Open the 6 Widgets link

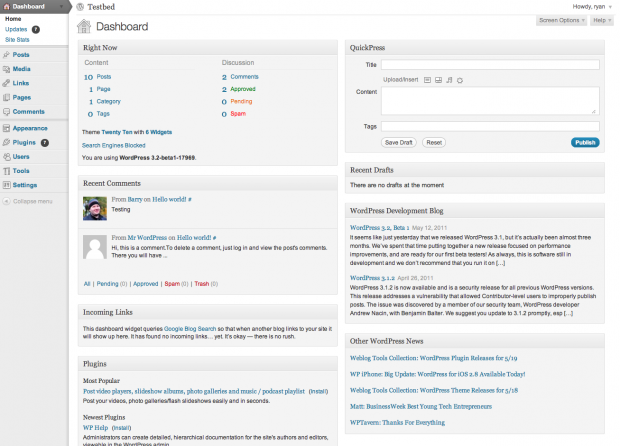tap(159, 132)
